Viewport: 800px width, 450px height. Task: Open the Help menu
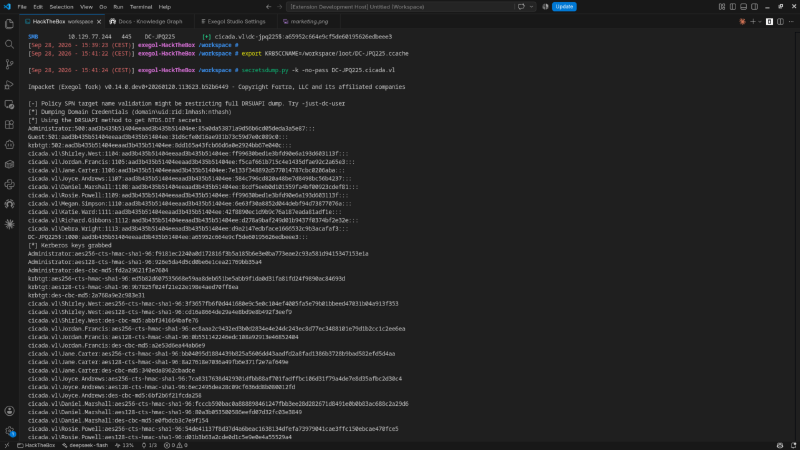click(164, 7)
